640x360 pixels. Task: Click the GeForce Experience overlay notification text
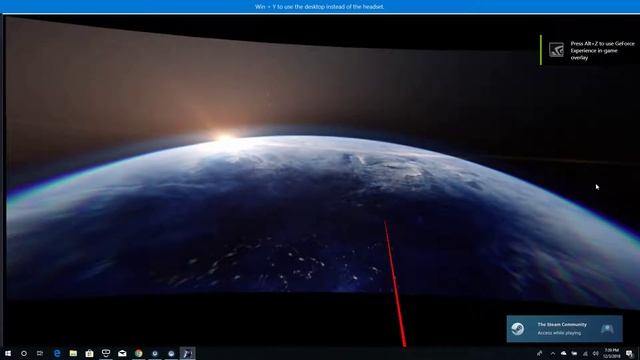(602, 51)
